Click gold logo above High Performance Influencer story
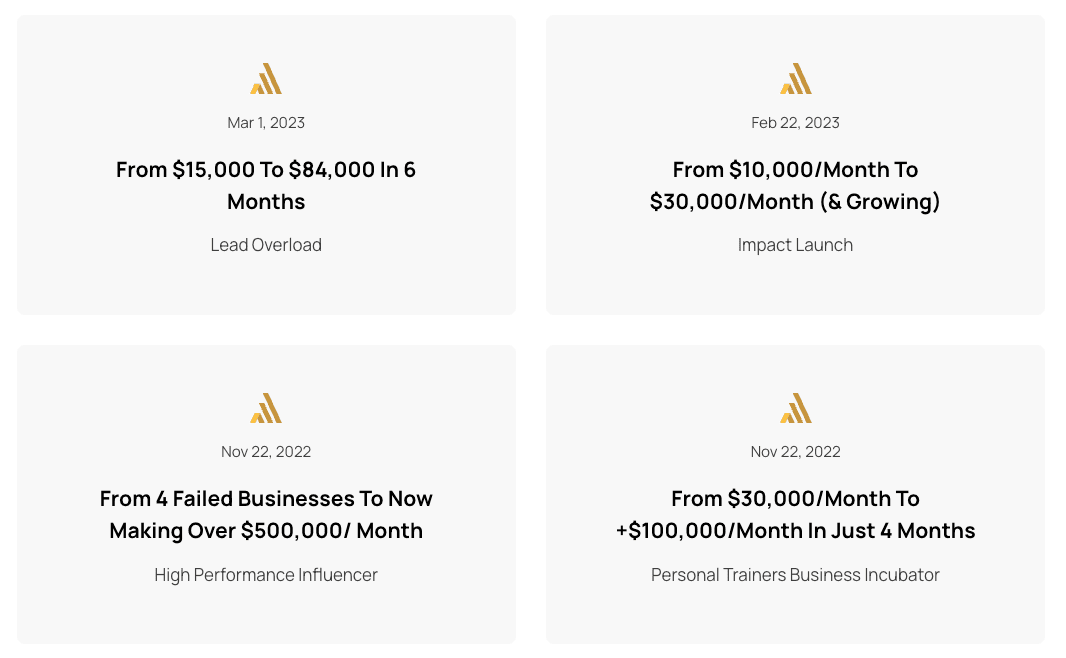The height and width of the screenshot is (658, 1066). 266,408
